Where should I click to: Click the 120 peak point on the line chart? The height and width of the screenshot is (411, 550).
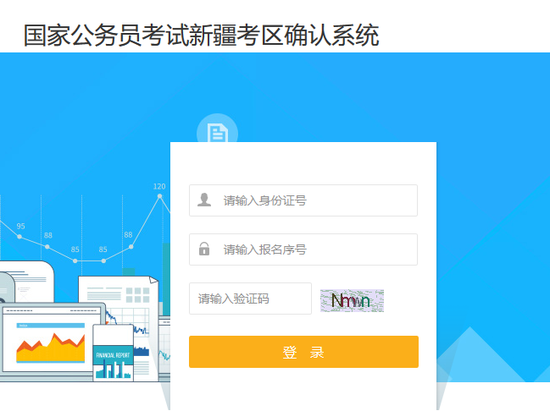pos(160,196)
